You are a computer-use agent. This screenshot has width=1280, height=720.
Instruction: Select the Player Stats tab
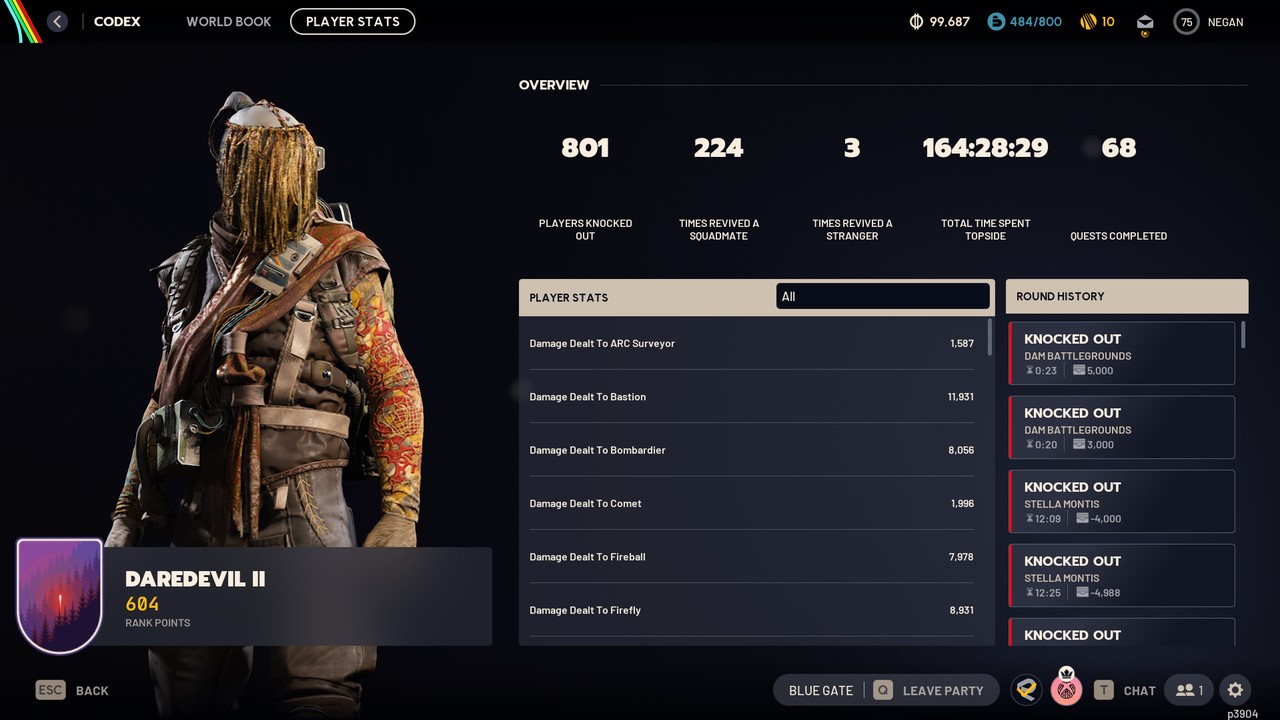pos(353,21)
